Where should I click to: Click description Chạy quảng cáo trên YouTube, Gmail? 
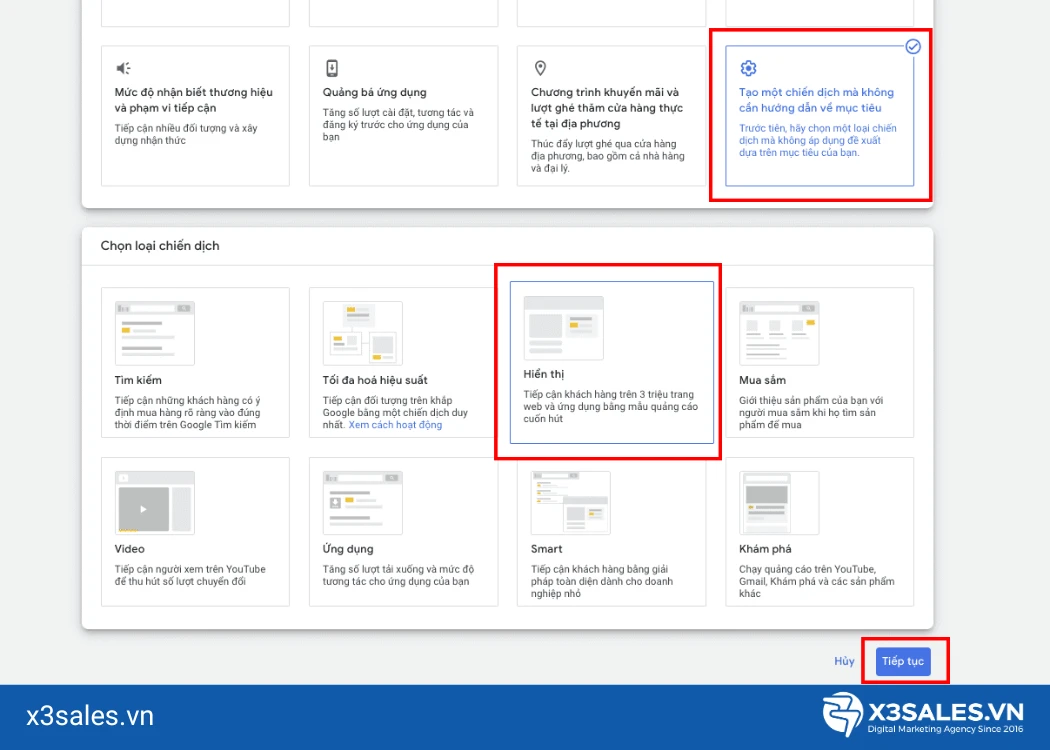(817, 581)
